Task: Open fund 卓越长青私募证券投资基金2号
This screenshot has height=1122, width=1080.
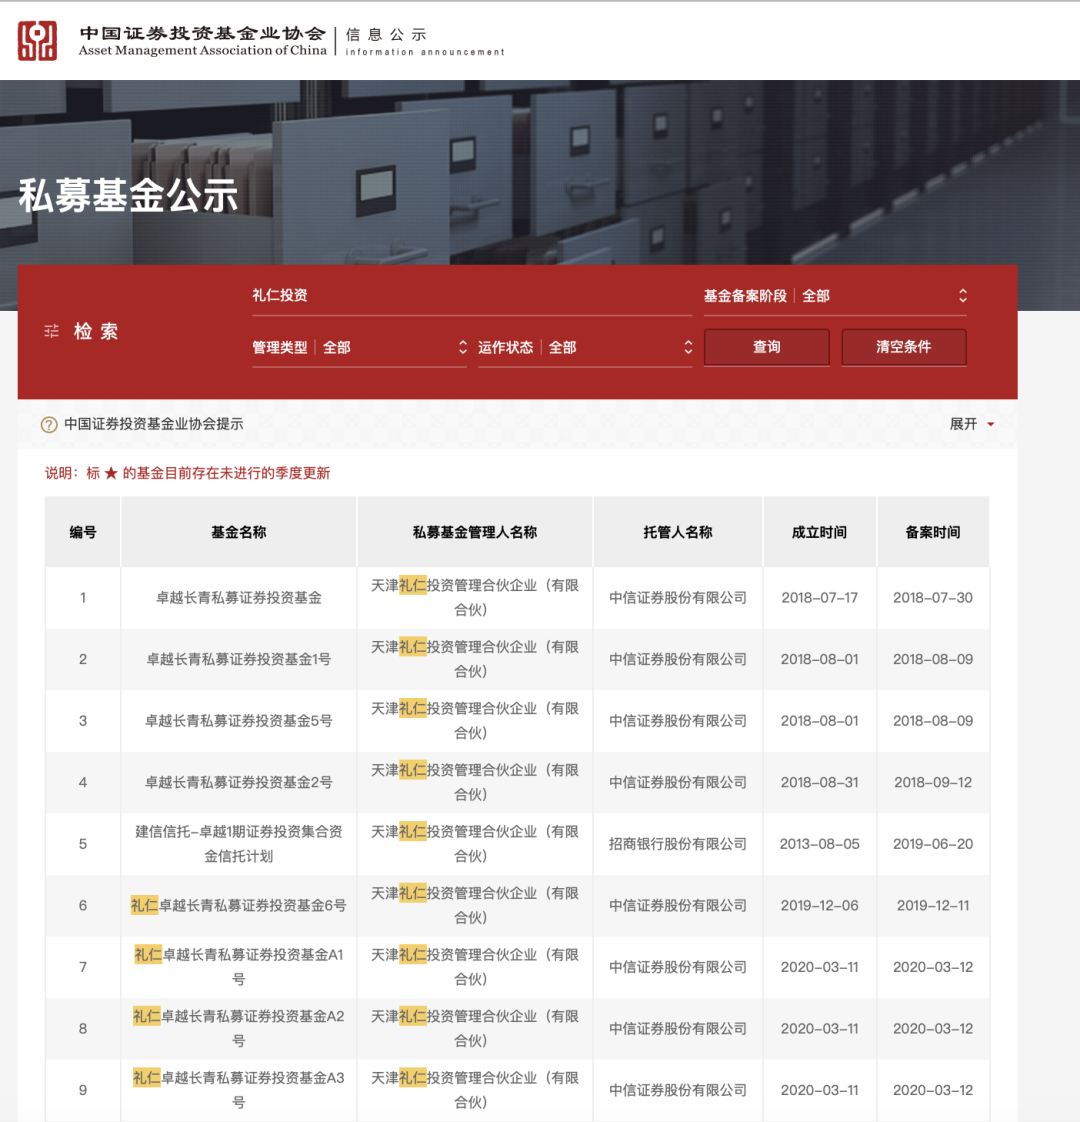Action: 238,782
